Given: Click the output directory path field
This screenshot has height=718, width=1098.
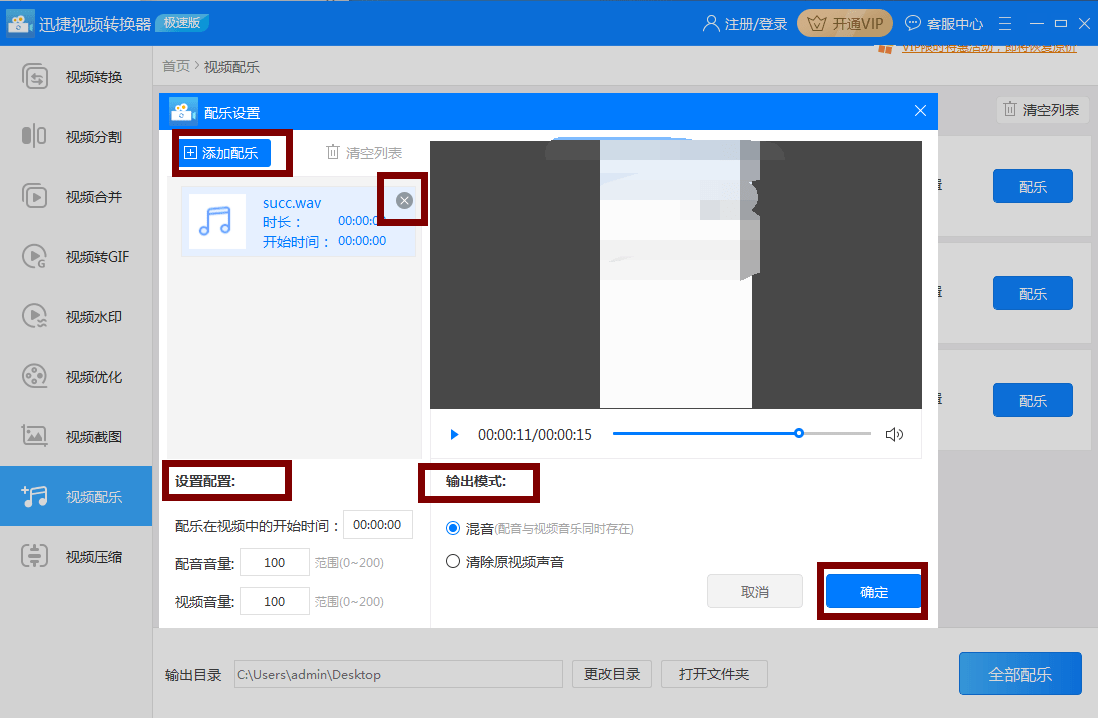Looking at the screenshot, I should coord(398,674).
